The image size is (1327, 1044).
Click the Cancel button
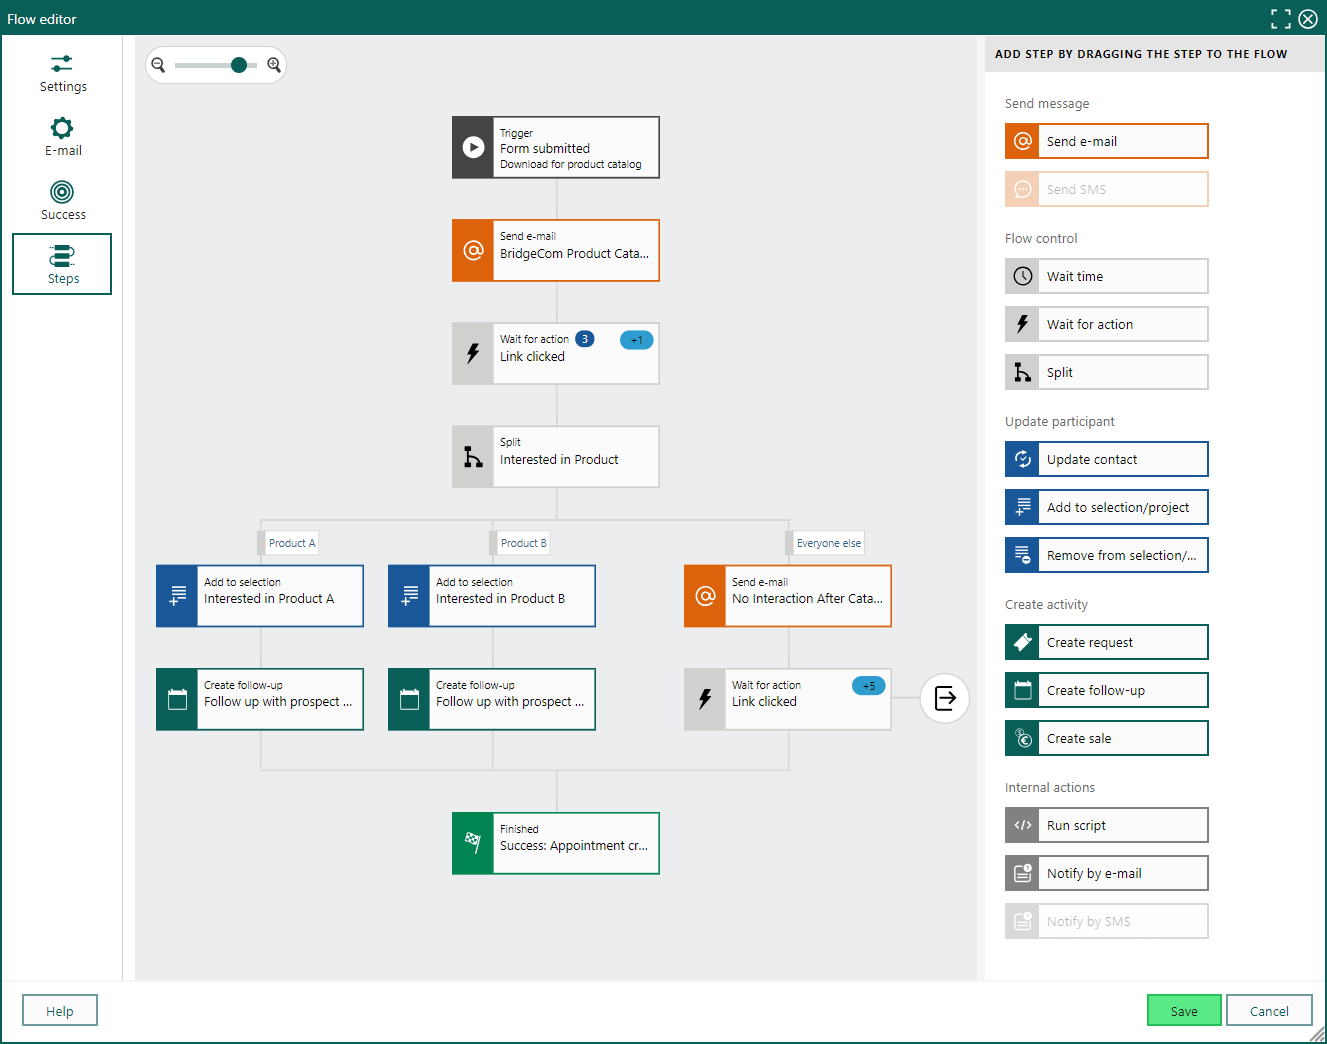(1269, 1010)
